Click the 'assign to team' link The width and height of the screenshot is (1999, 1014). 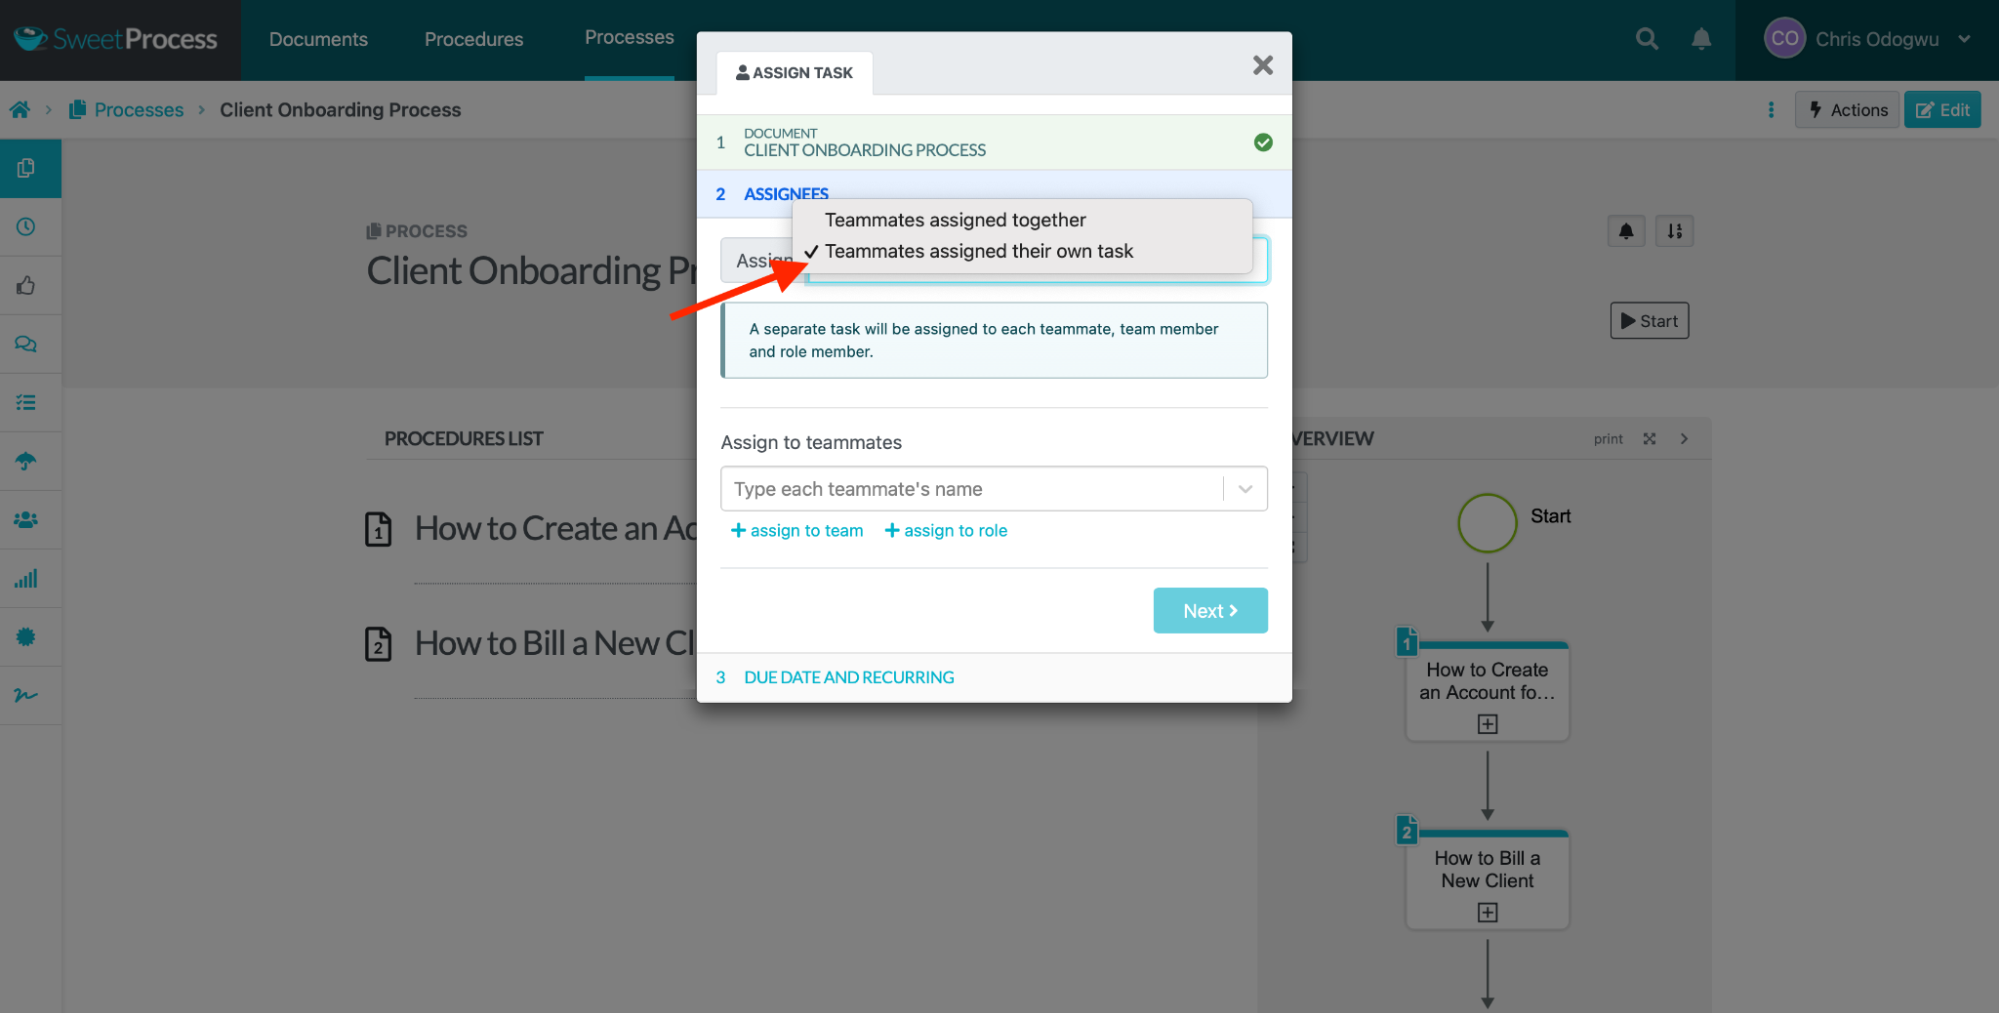click(797, 531)
